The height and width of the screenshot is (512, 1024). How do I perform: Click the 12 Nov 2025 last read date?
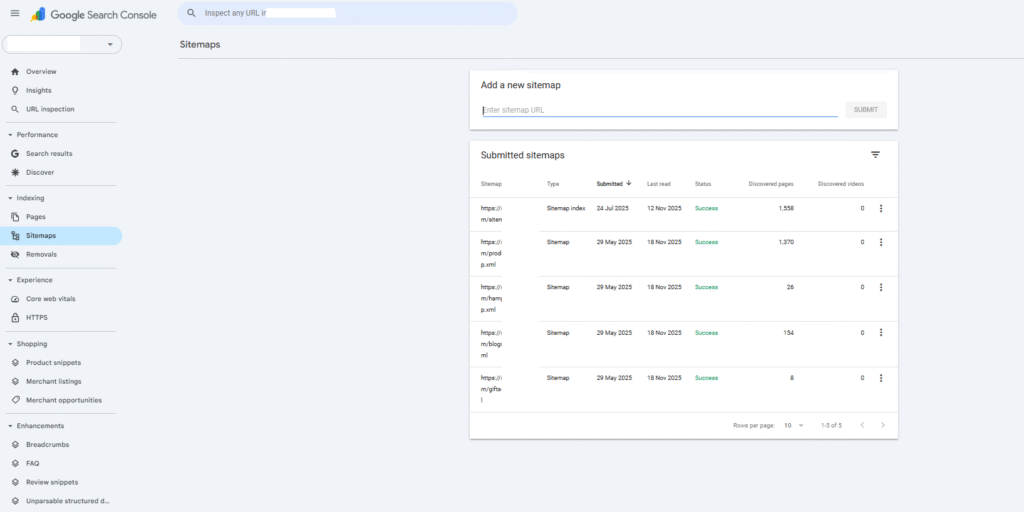[x=664, y=208]
